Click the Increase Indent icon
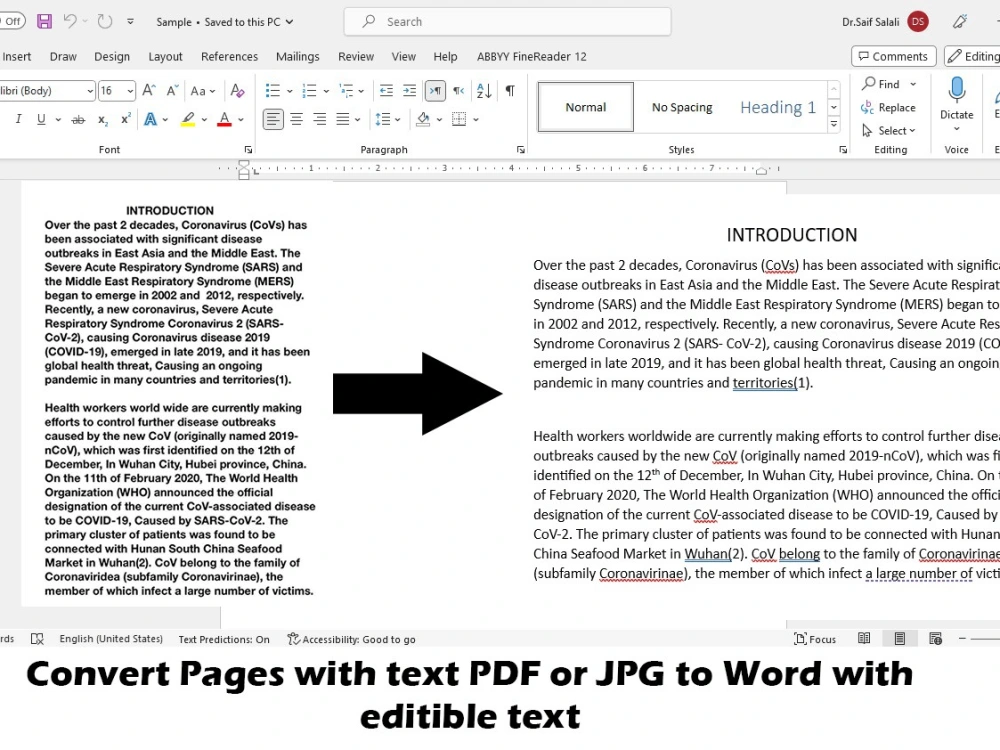 pyautogui.click(x=409, y=91)
